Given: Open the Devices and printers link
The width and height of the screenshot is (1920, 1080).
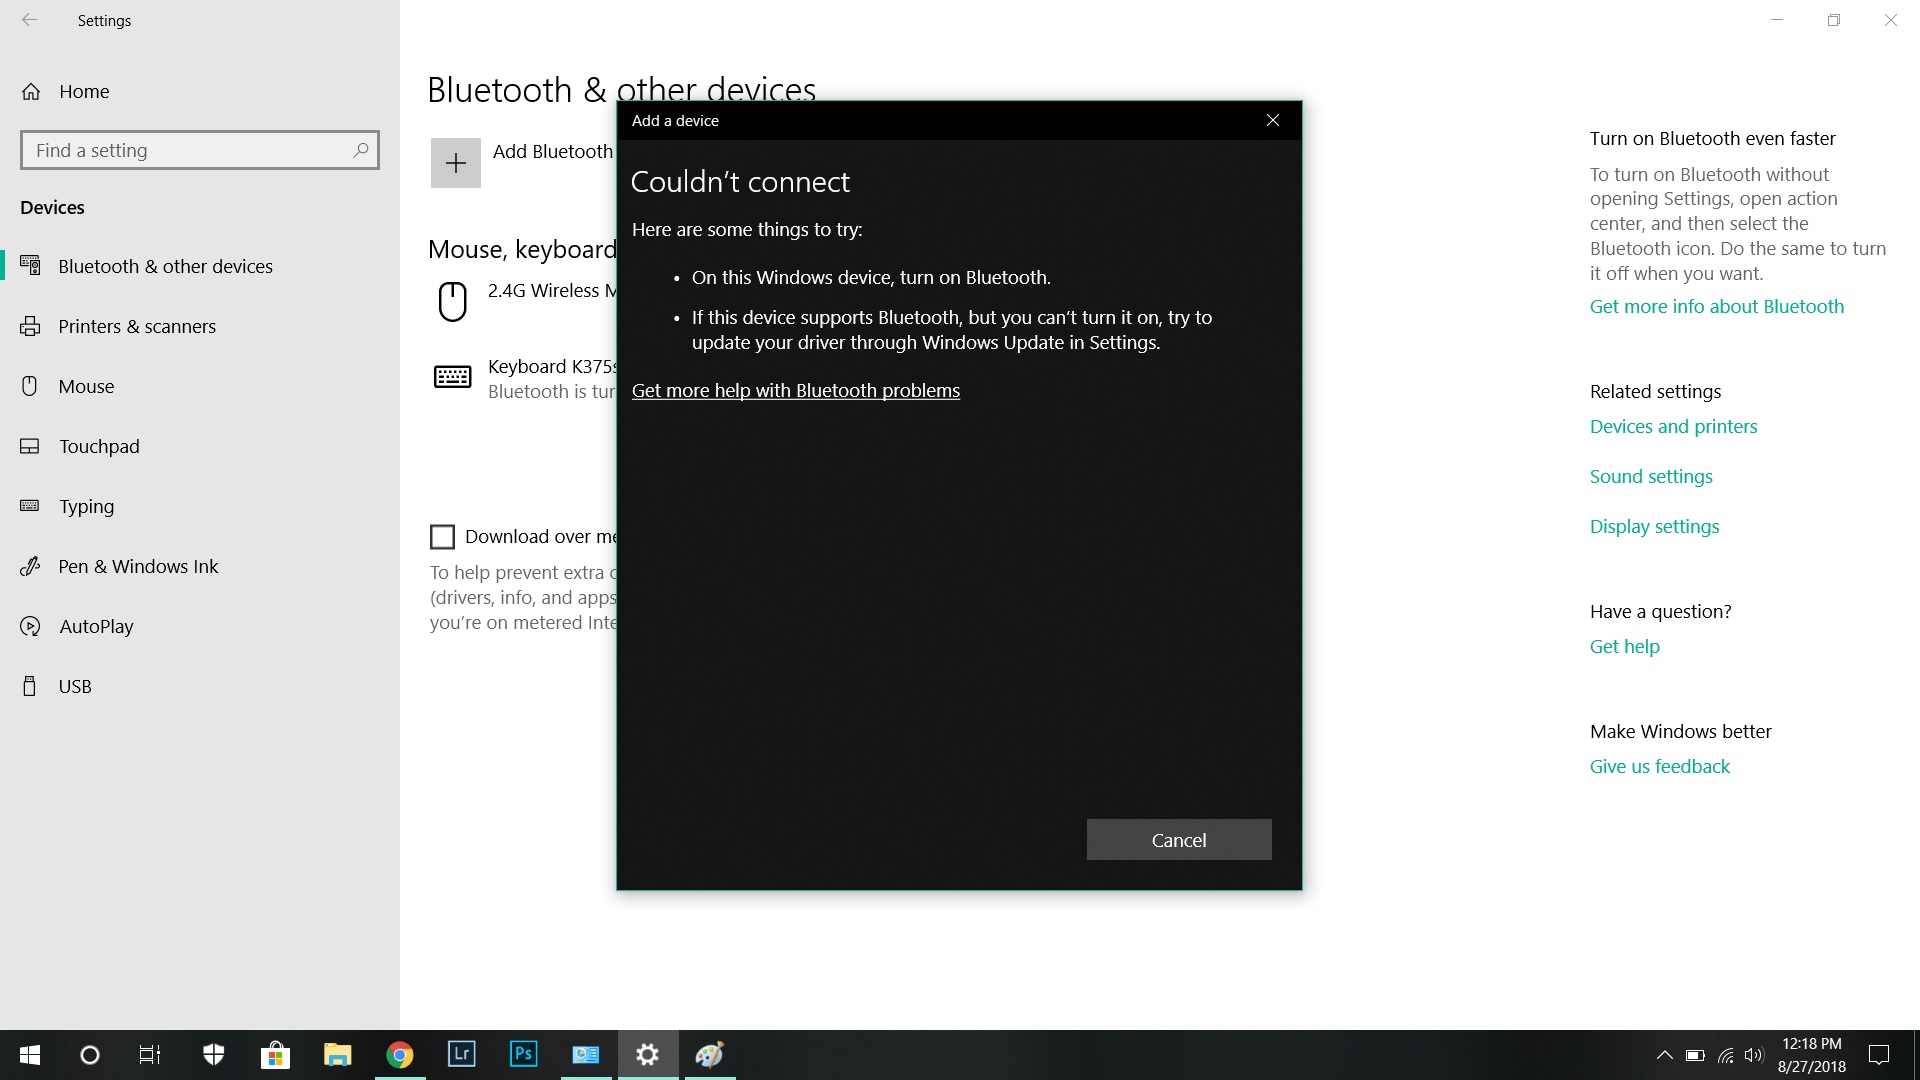Looking at the screenshot, I should pyautogui.click(x=1673, y=426).
